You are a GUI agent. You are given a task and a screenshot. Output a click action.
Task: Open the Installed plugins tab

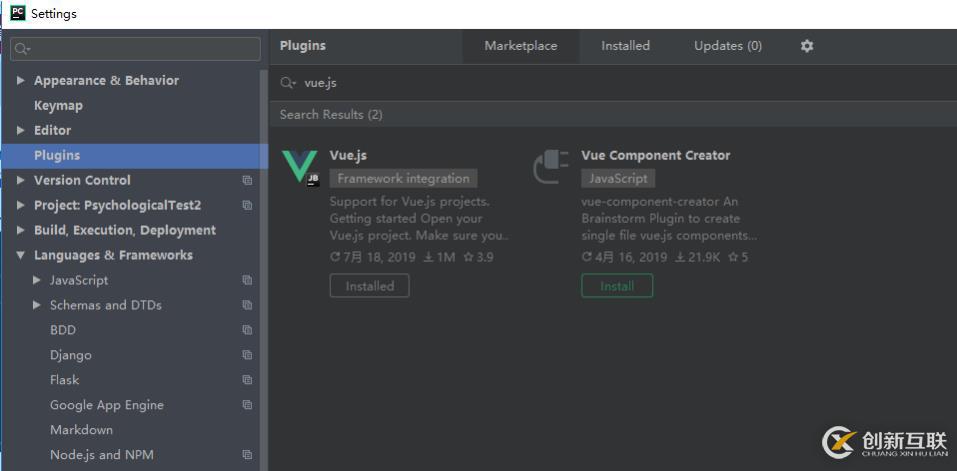[x=625, y=46]
